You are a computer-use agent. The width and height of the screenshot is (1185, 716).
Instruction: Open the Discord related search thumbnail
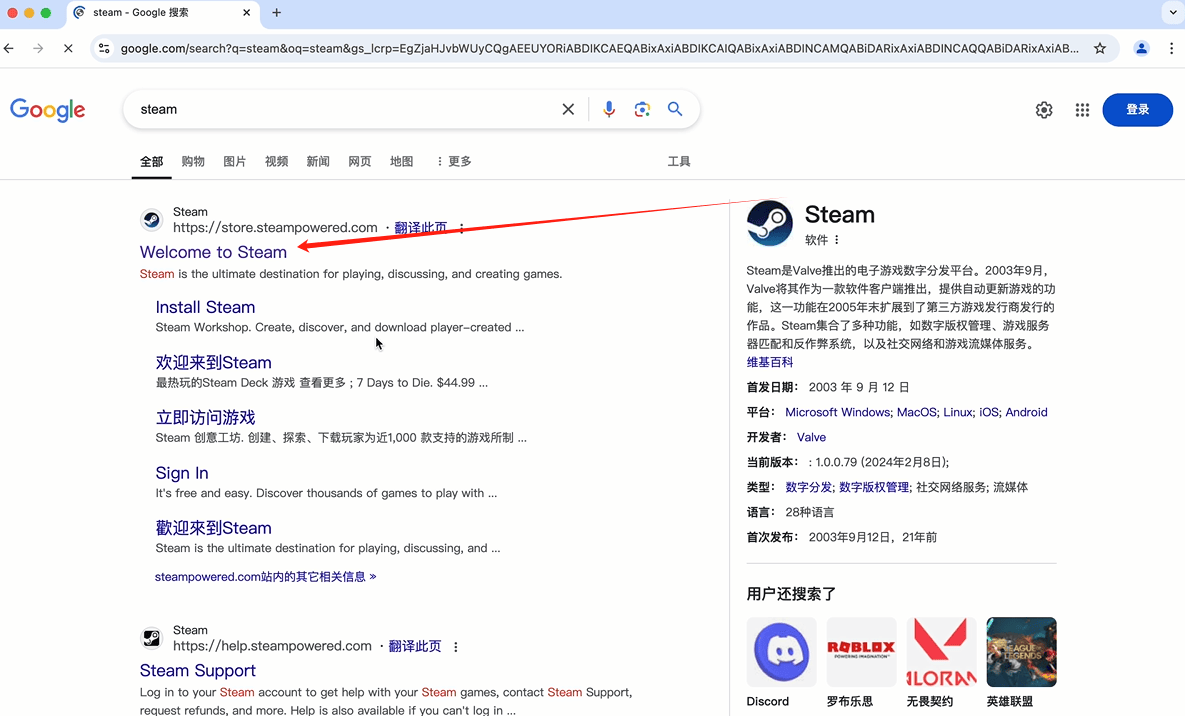click(781, 652)
